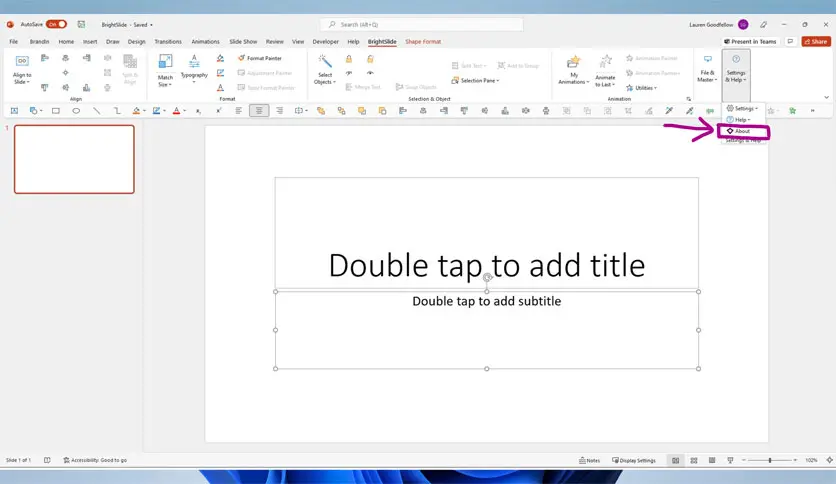Screen dimensions: 836x484
Task: Select the Shape Format tab
Action: click(x=423, y=42)
